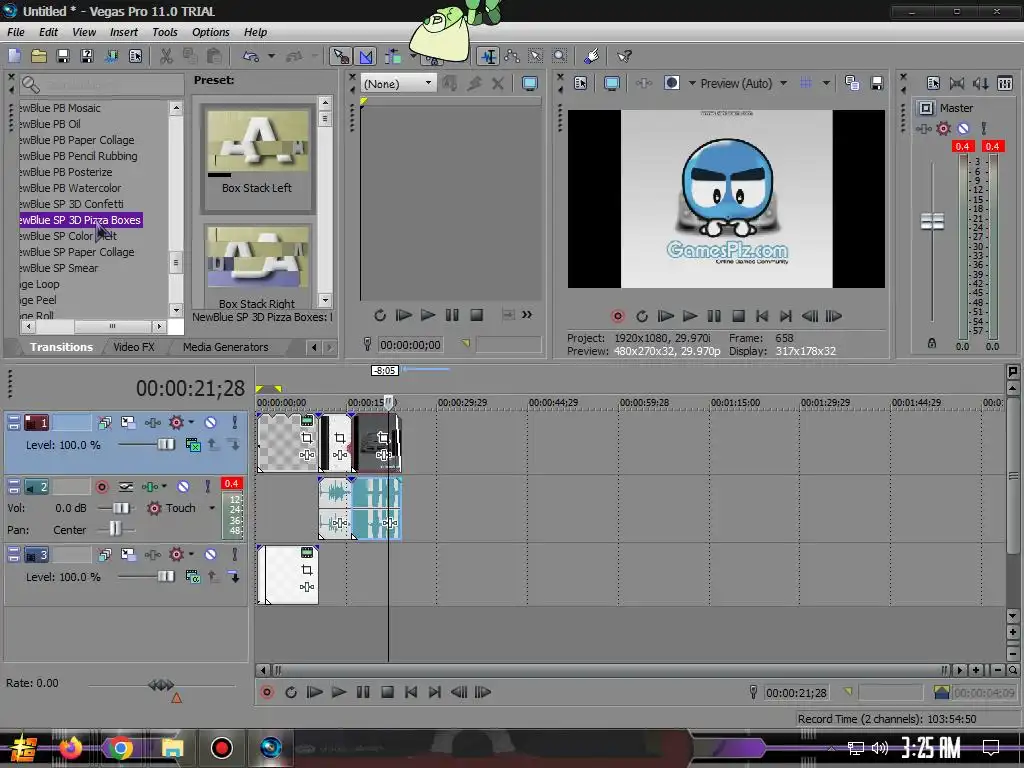Stop playback in the transport bar
This screenshot has width=1024, height=768.
(x=387, y=692)
